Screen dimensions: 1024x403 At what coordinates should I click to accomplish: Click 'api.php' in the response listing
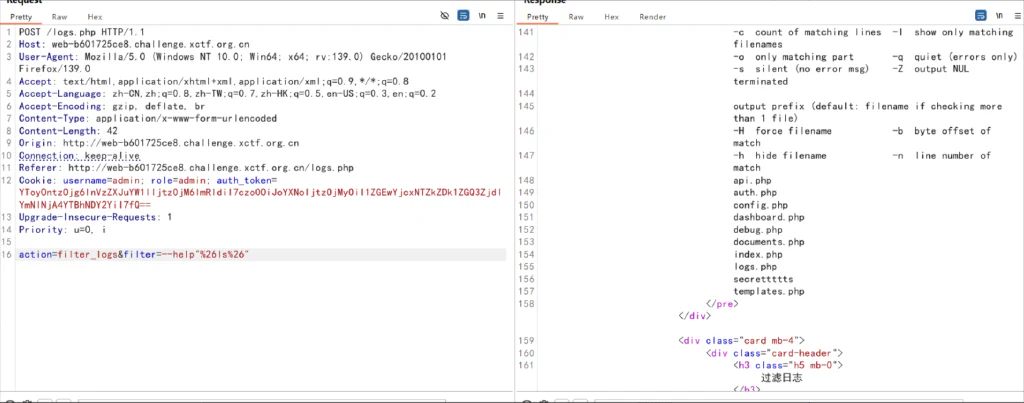[752, 180]
